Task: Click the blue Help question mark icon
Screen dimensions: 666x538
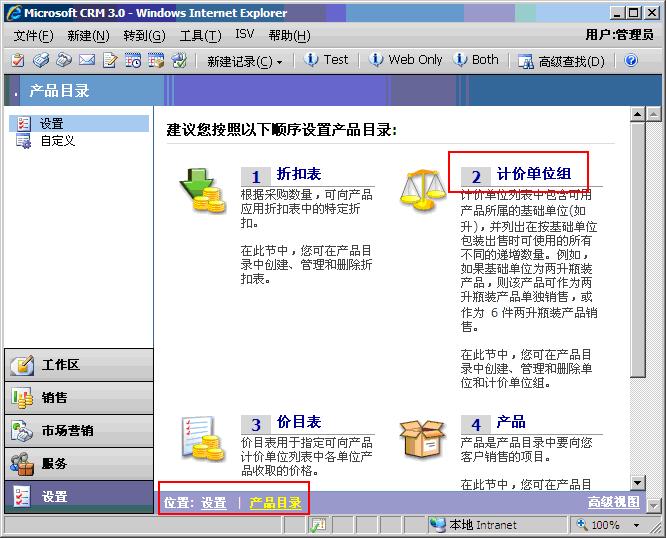Action: point(631,60)
